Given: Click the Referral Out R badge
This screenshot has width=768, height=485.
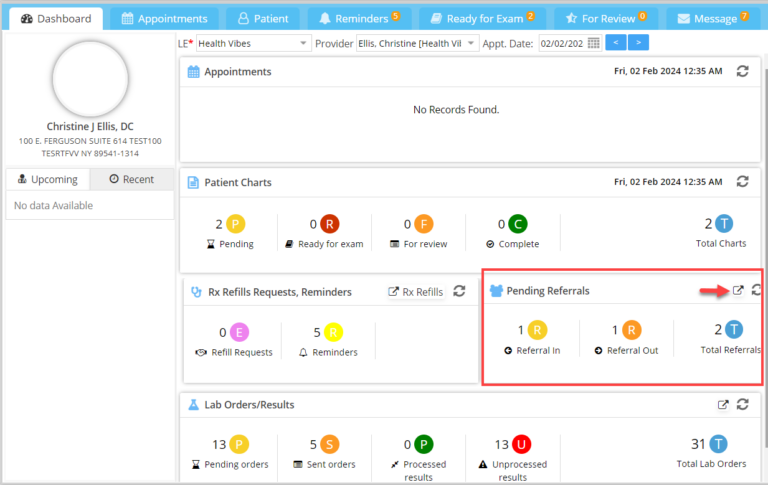Looking at the screenshot, I should tap(631, 330).
